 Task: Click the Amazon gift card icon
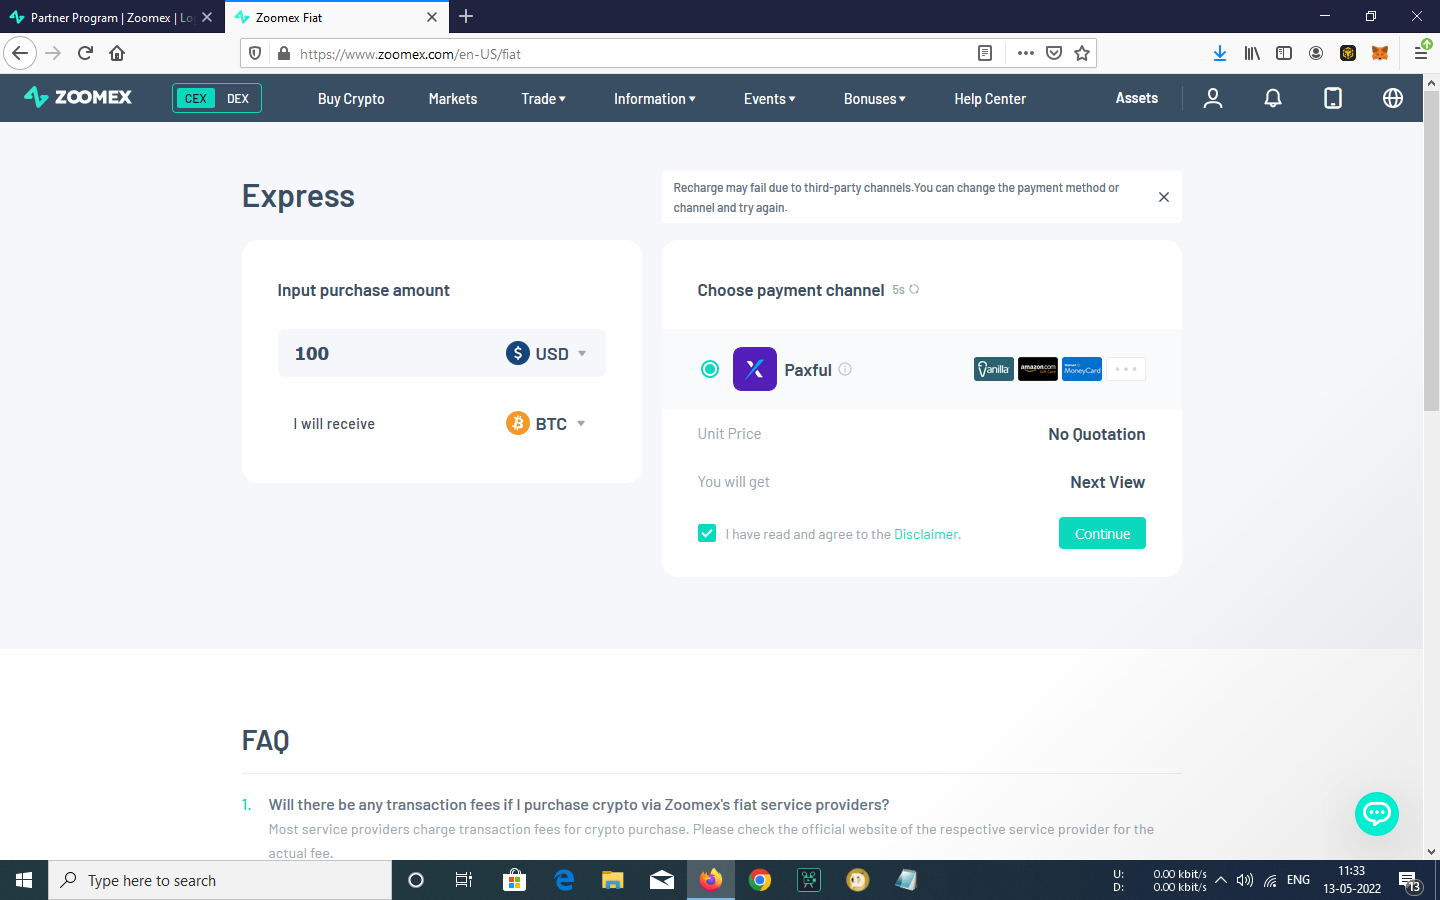tap(1038, 369)
